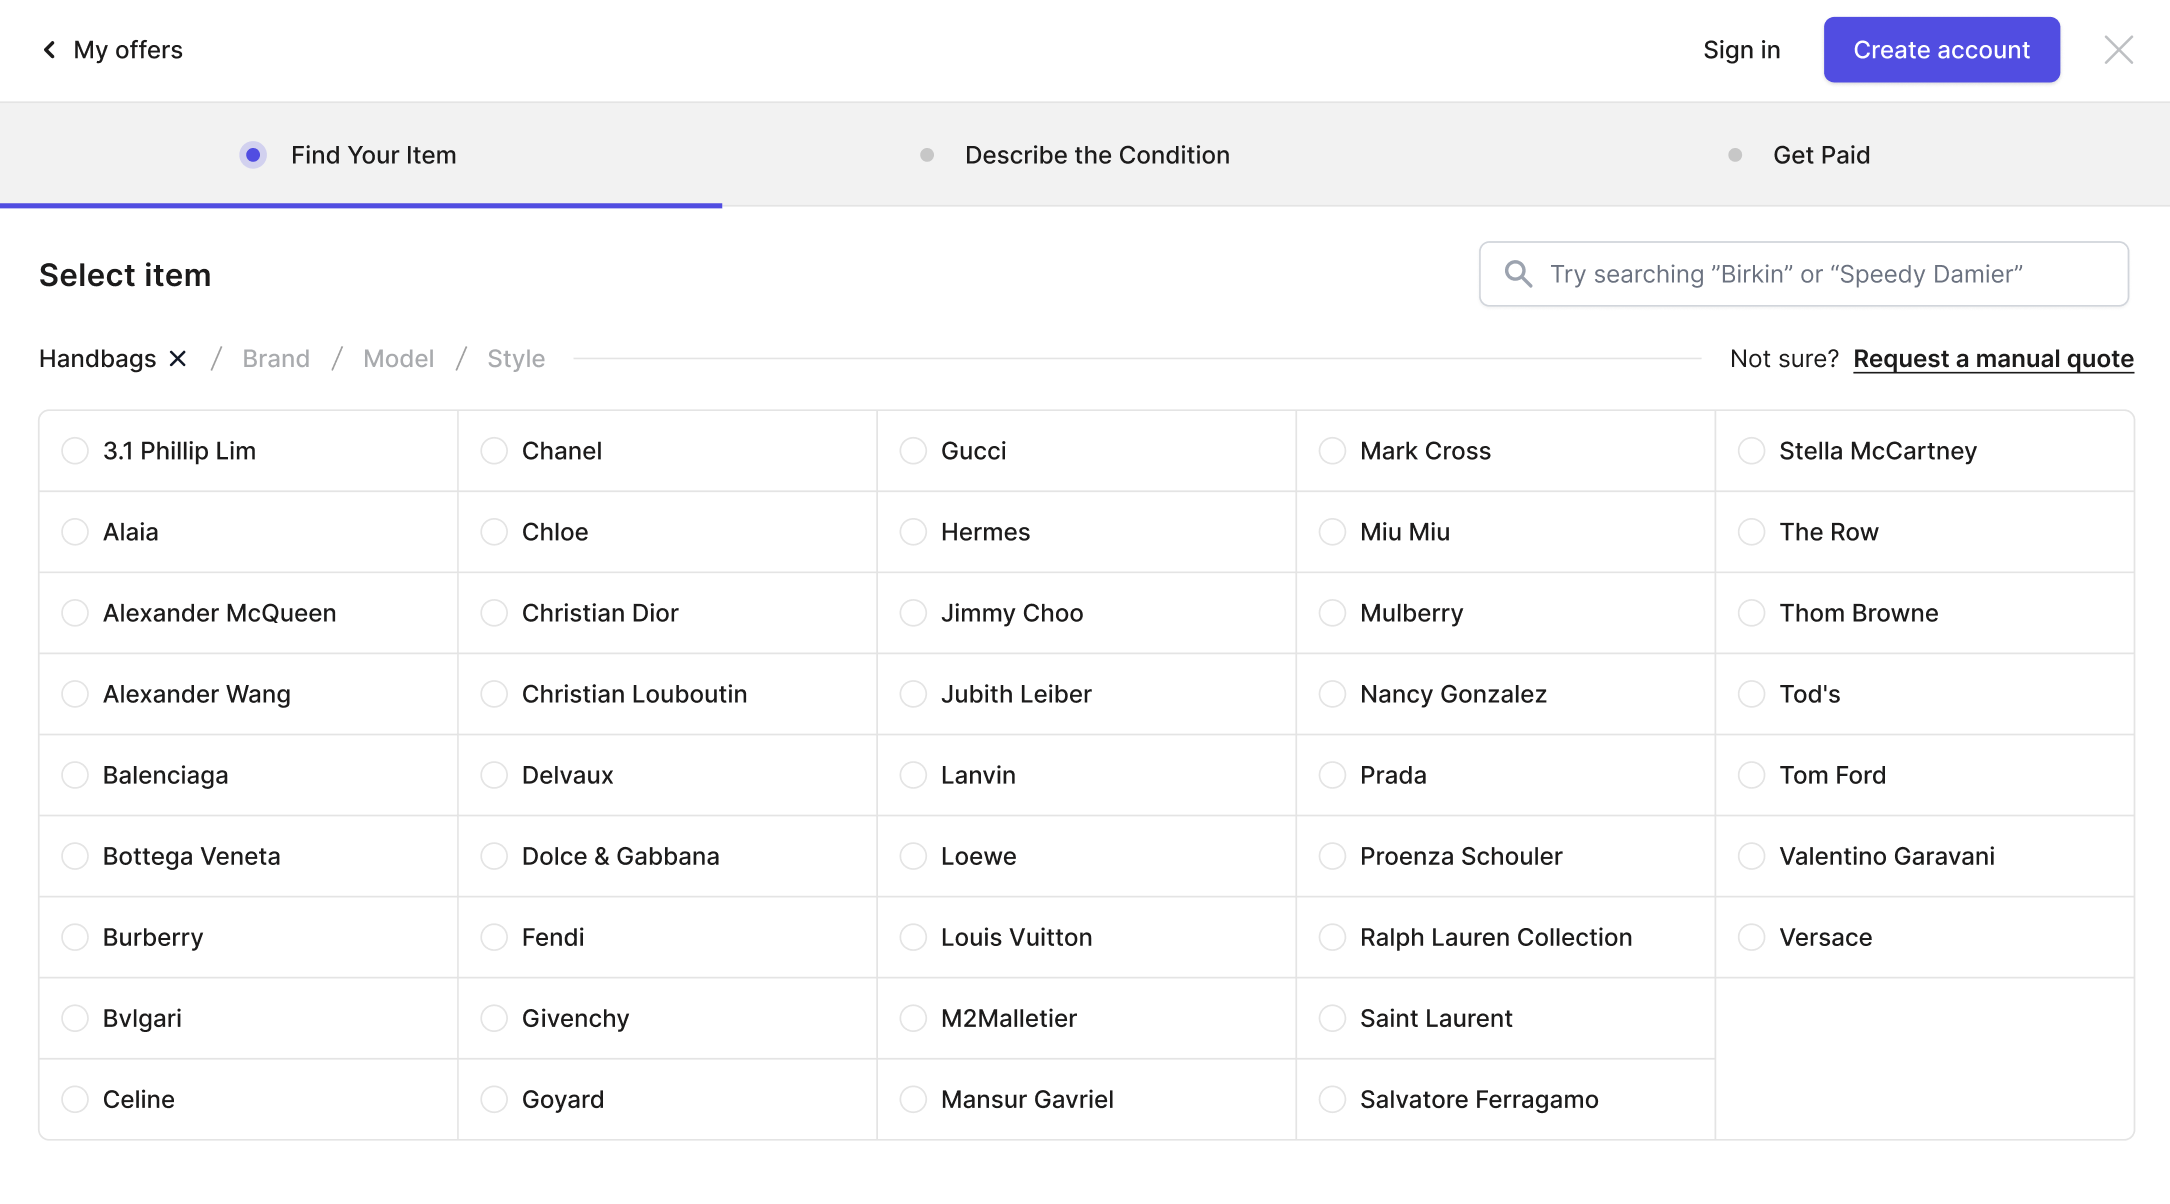Select the Find Your Item step indicator
This screenshot has width=2170, height=1204.
[253, 155]
